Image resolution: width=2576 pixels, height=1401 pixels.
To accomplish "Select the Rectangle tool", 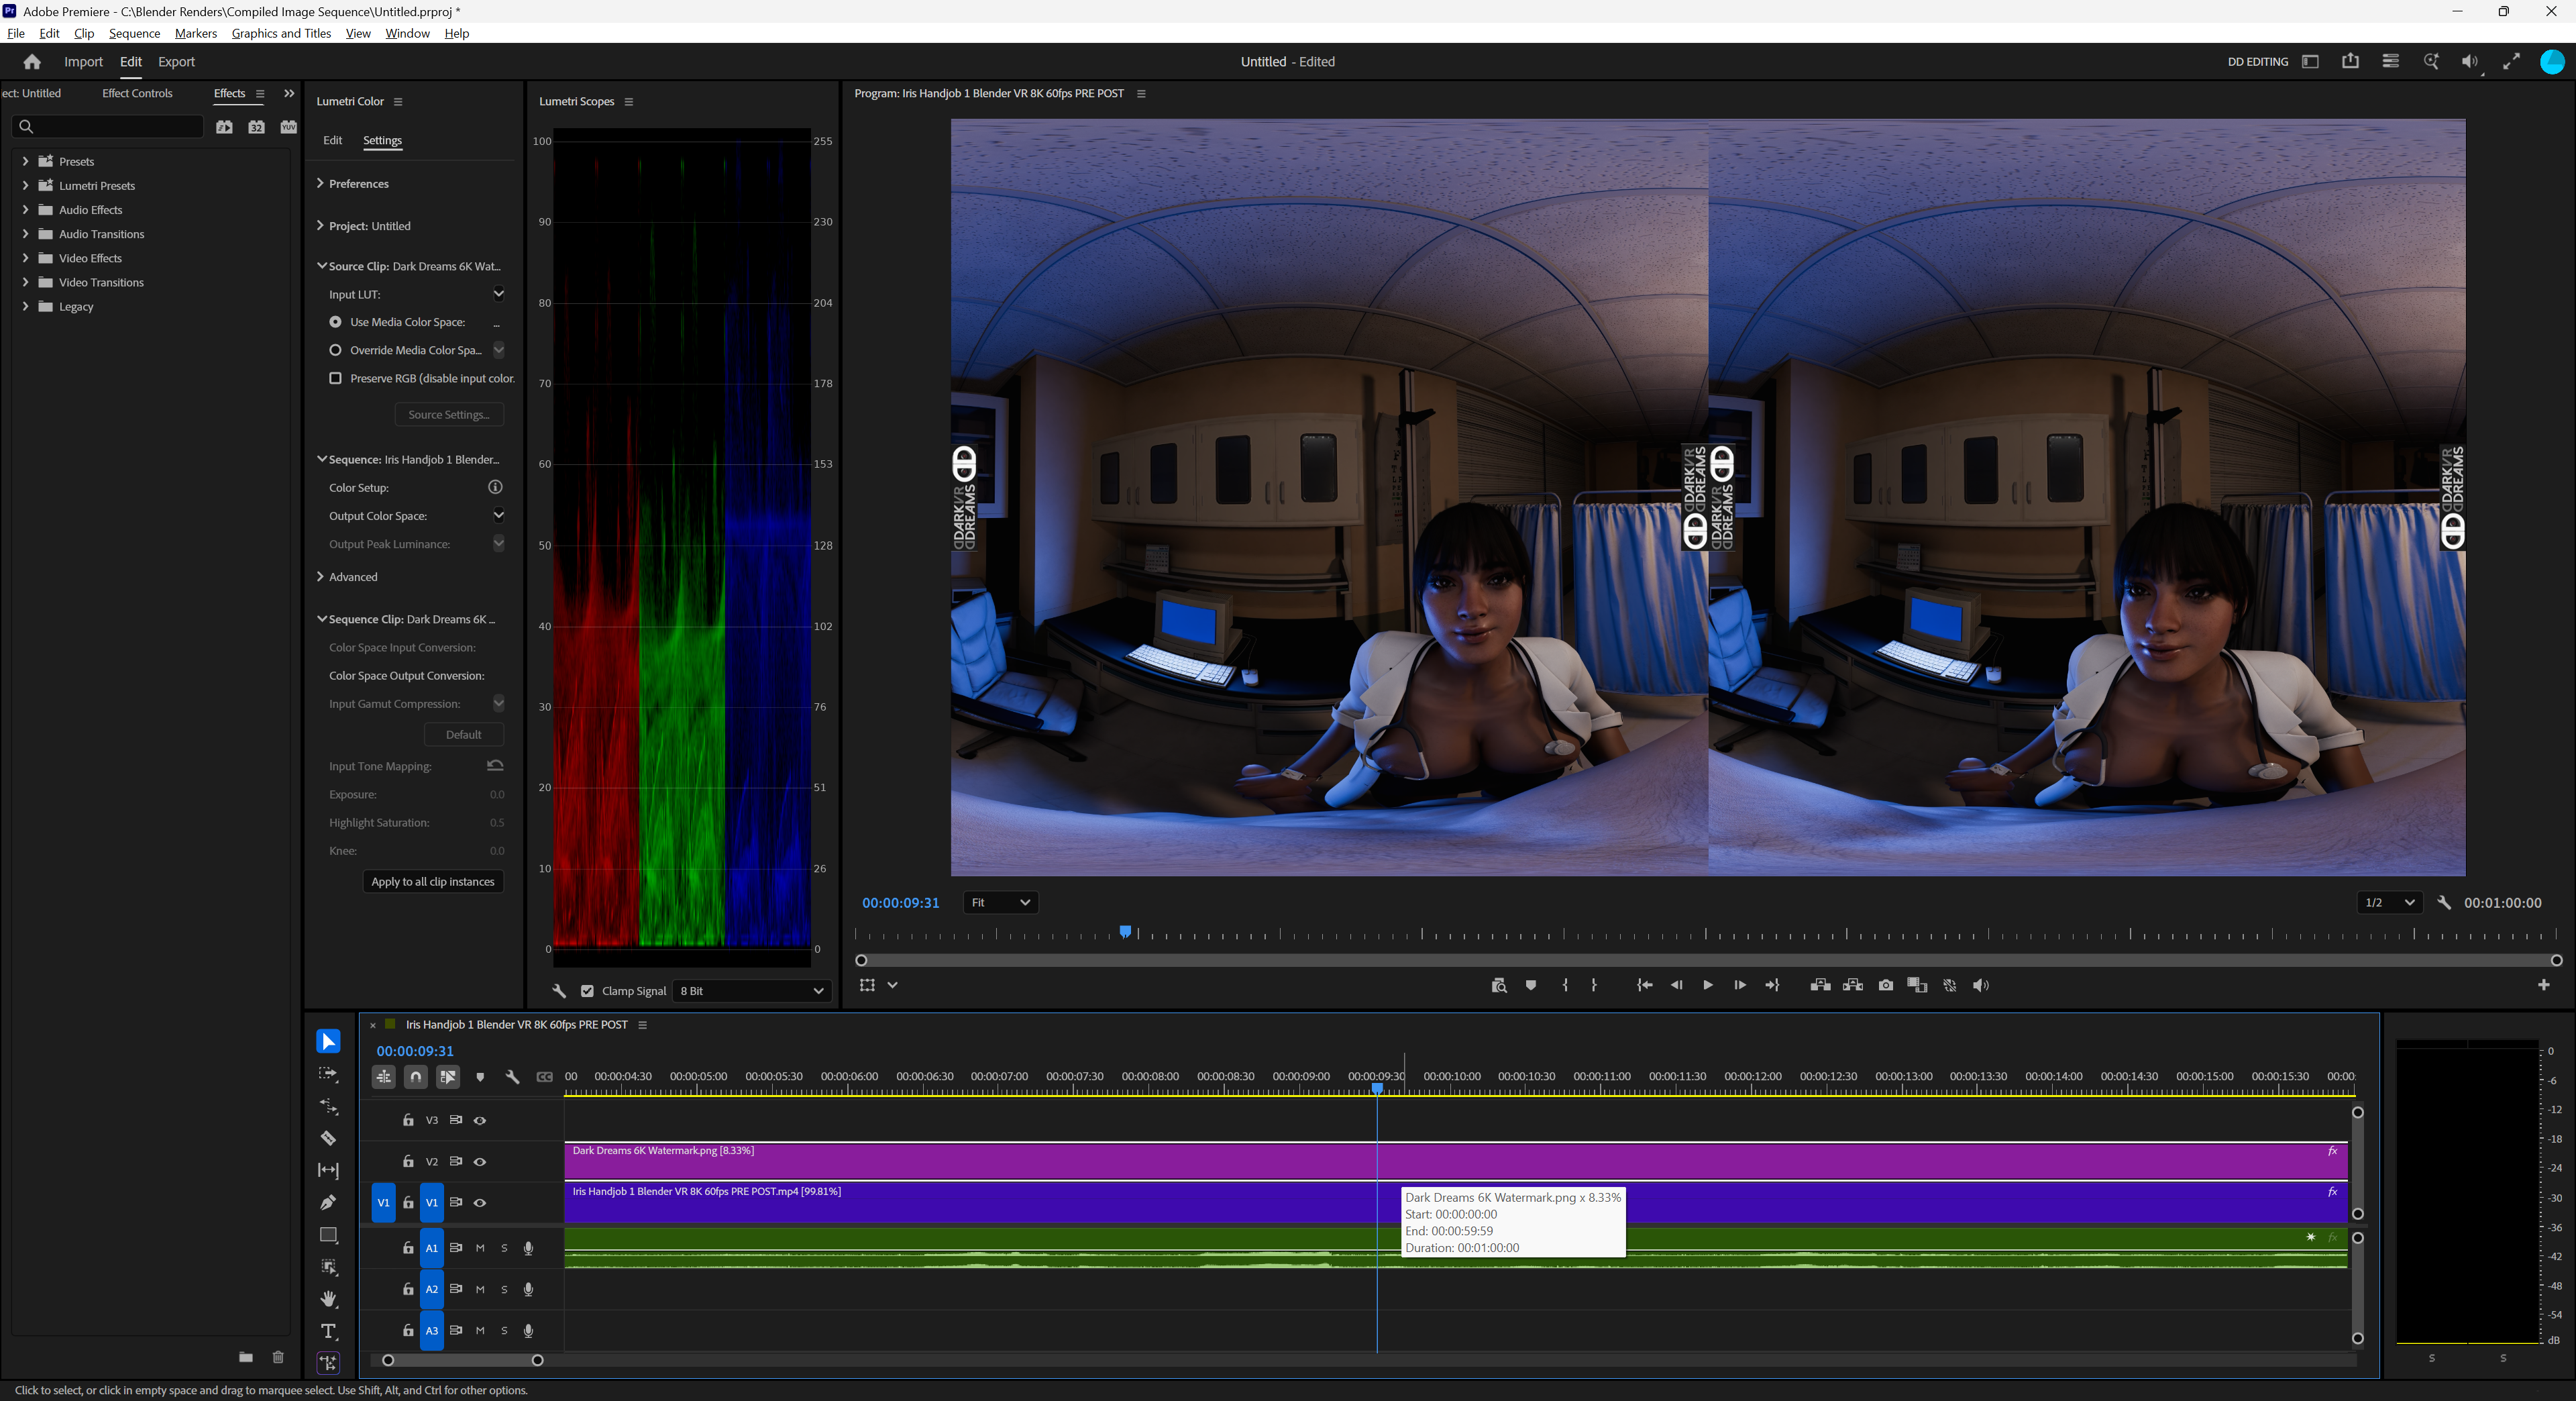I will pos(328,1235).
